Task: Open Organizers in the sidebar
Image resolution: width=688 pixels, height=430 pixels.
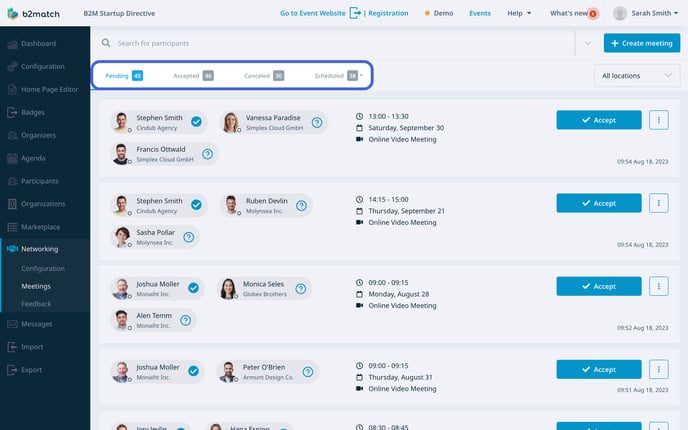Action: 38,135
